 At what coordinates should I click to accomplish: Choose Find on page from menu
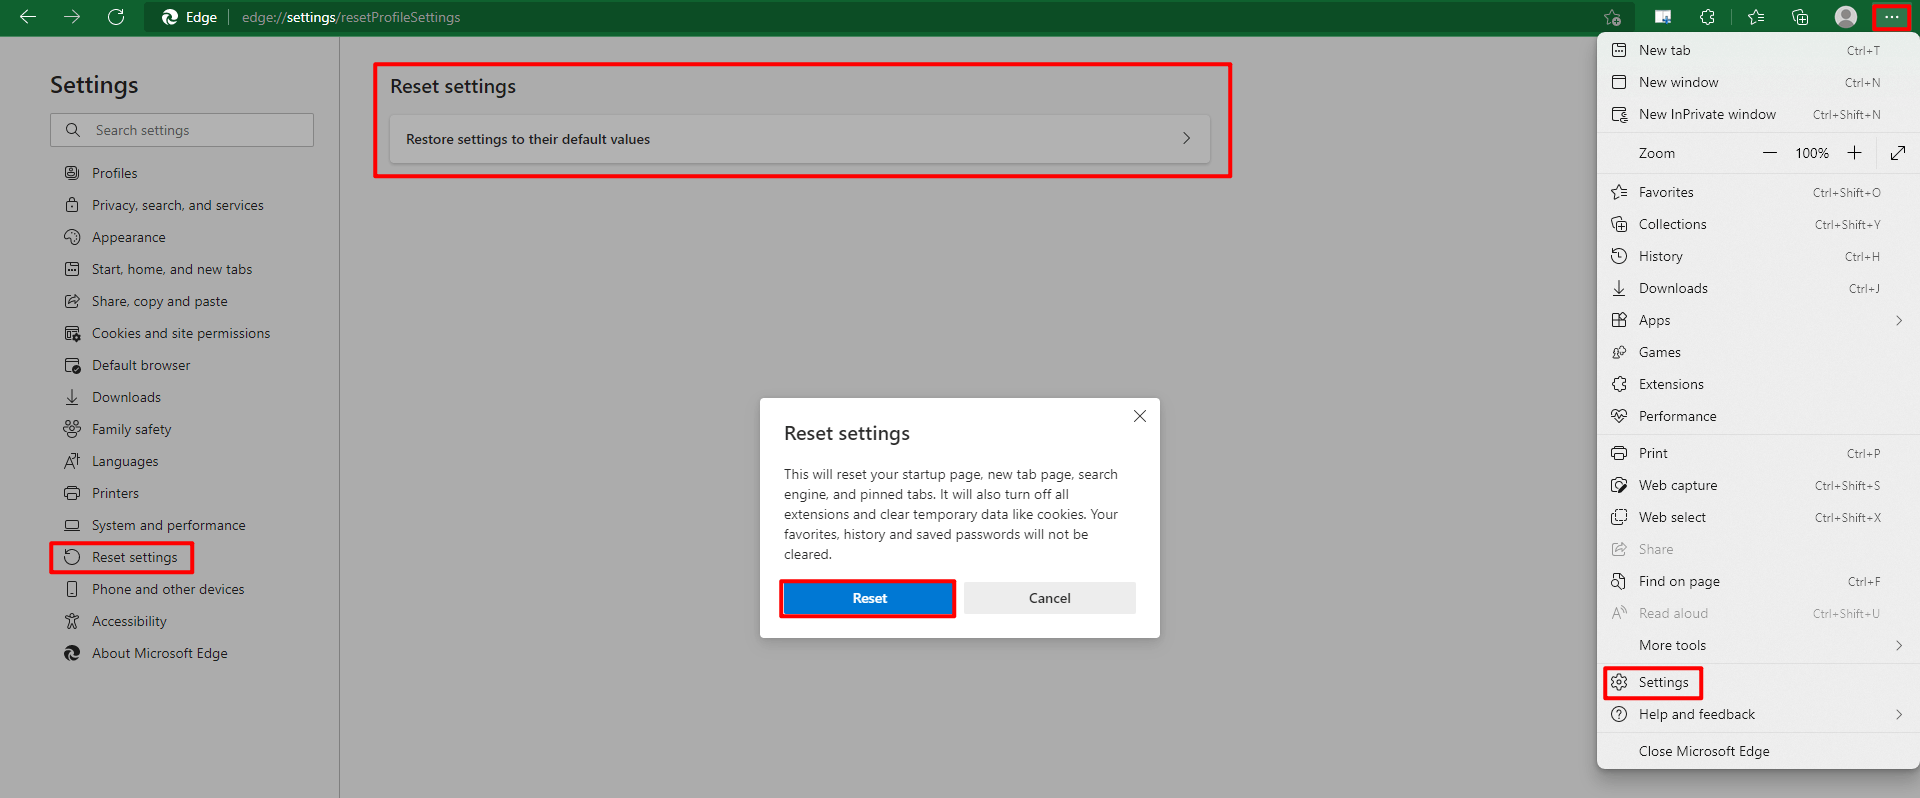[1758, 581]
